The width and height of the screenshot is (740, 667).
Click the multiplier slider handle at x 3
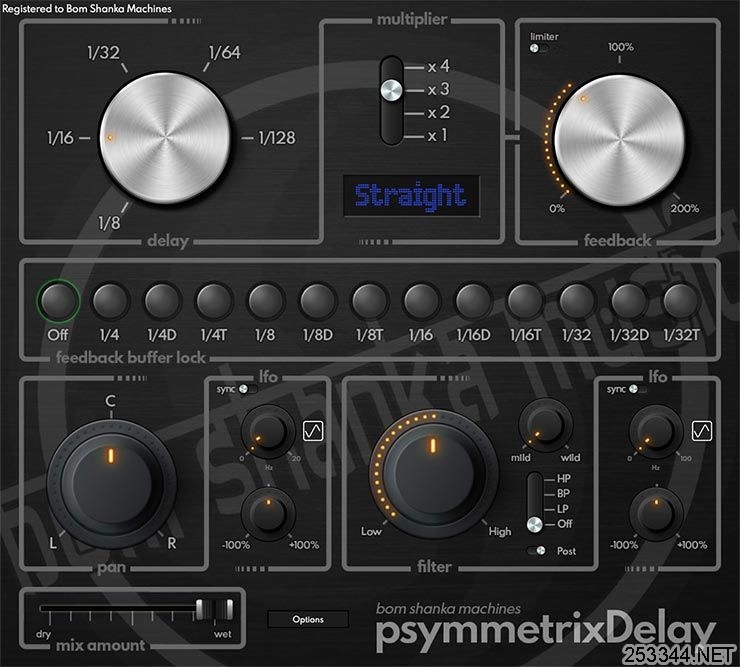click(x=392, y=90)
